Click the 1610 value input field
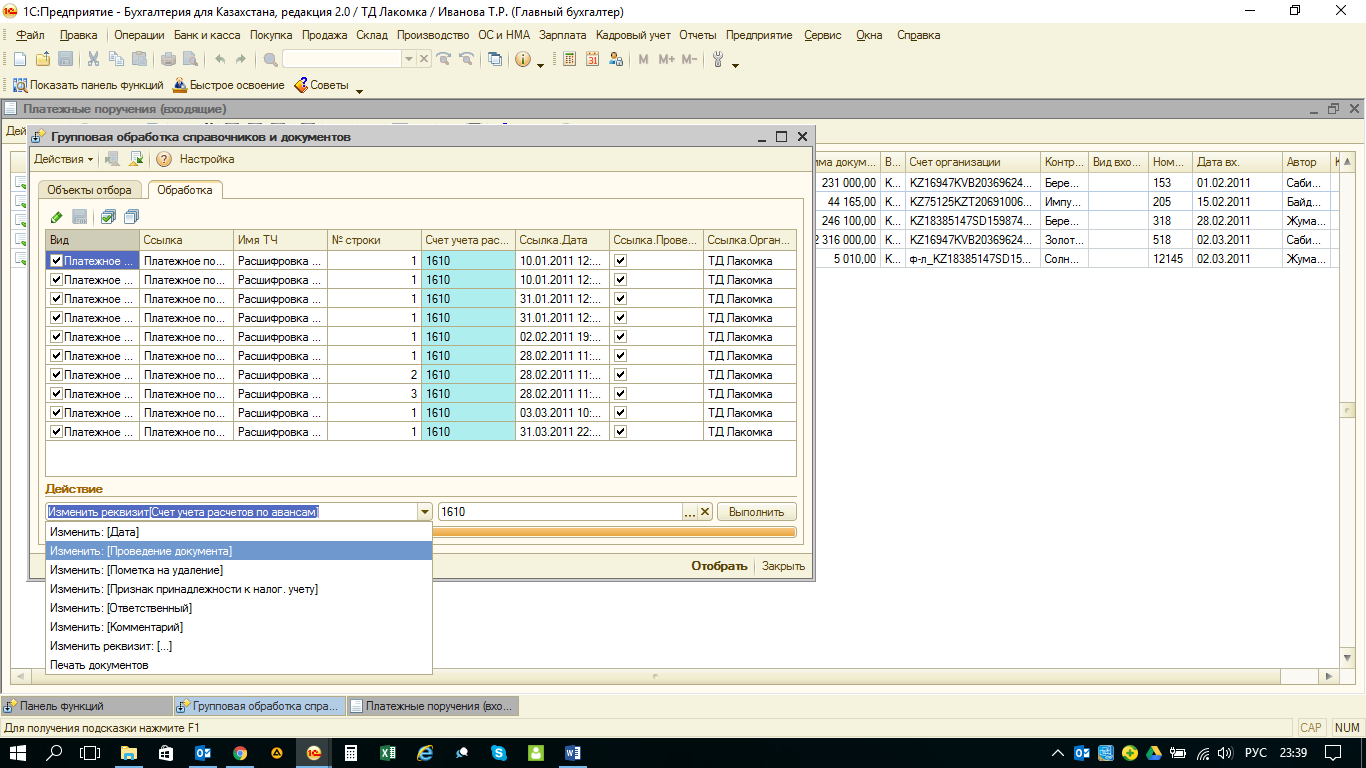1366x768 pixels. point(559,512)
